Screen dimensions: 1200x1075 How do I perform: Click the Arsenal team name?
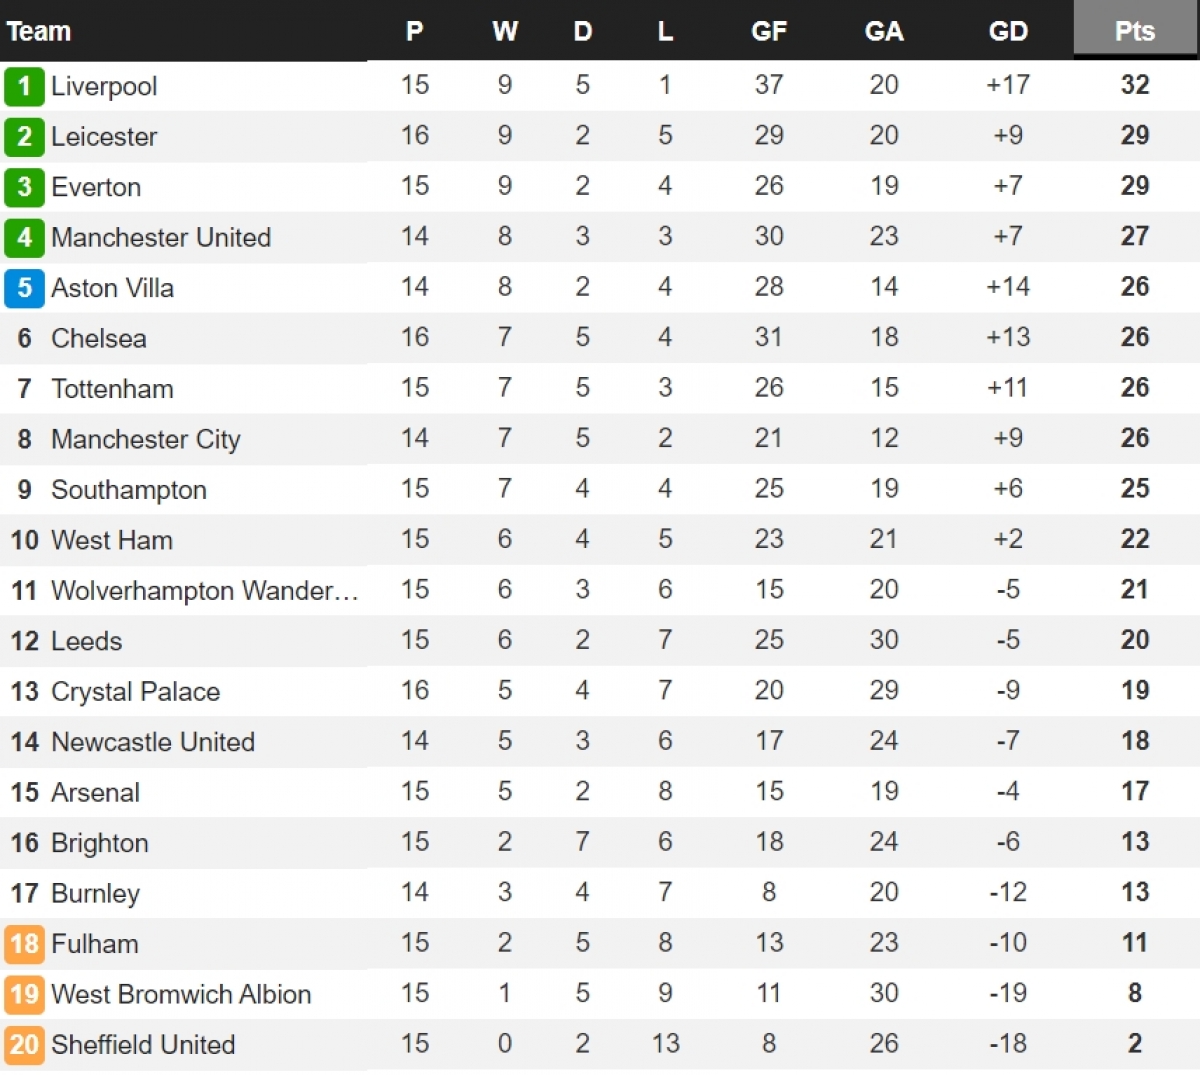(95, 792)
